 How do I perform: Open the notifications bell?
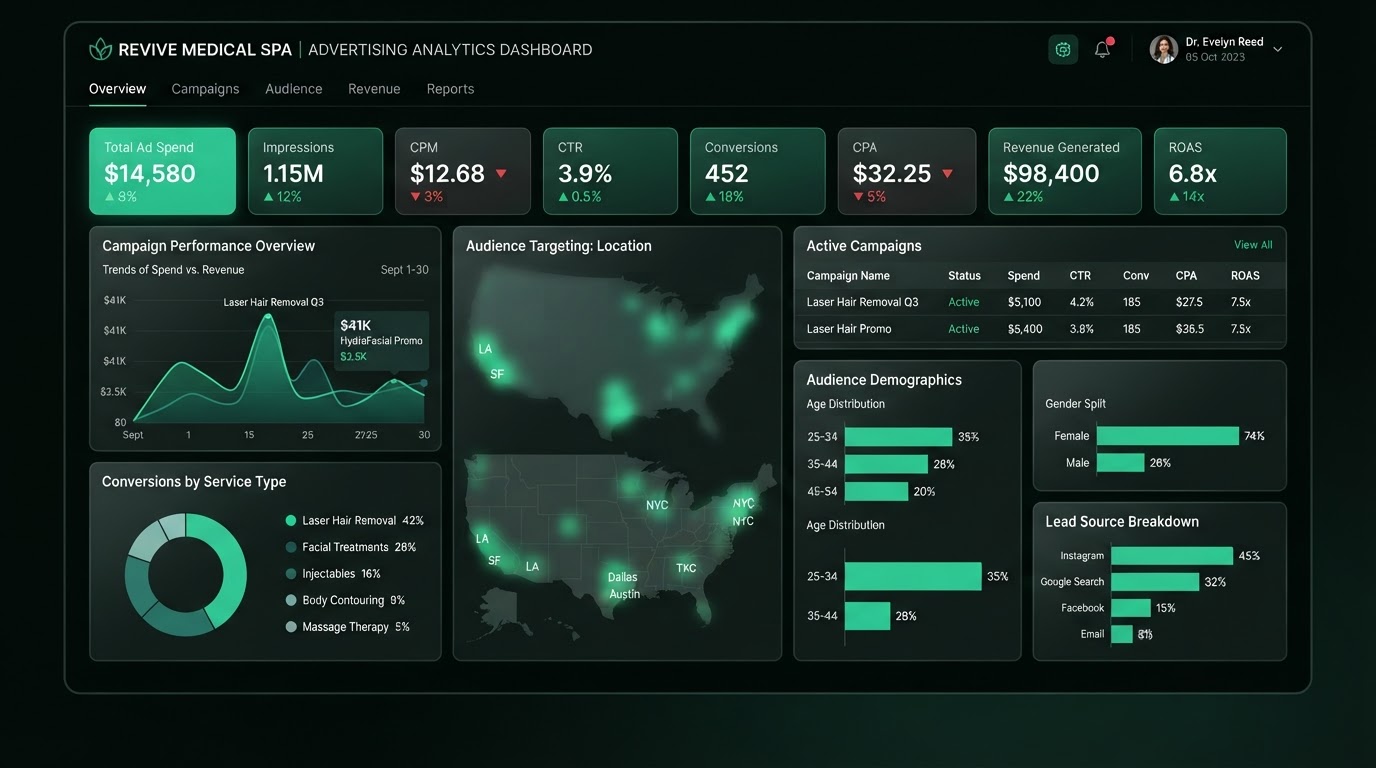(x=1103, y=49)
